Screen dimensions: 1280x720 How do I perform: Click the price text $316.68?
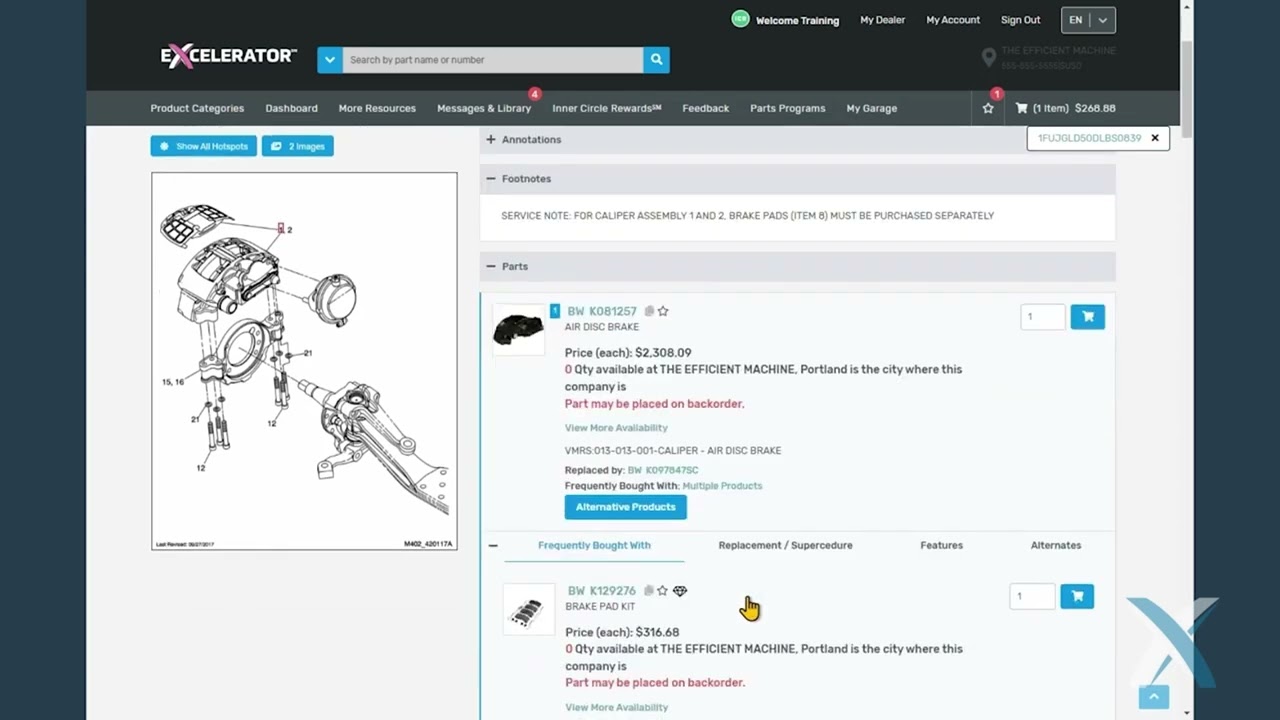pos(657,633)
